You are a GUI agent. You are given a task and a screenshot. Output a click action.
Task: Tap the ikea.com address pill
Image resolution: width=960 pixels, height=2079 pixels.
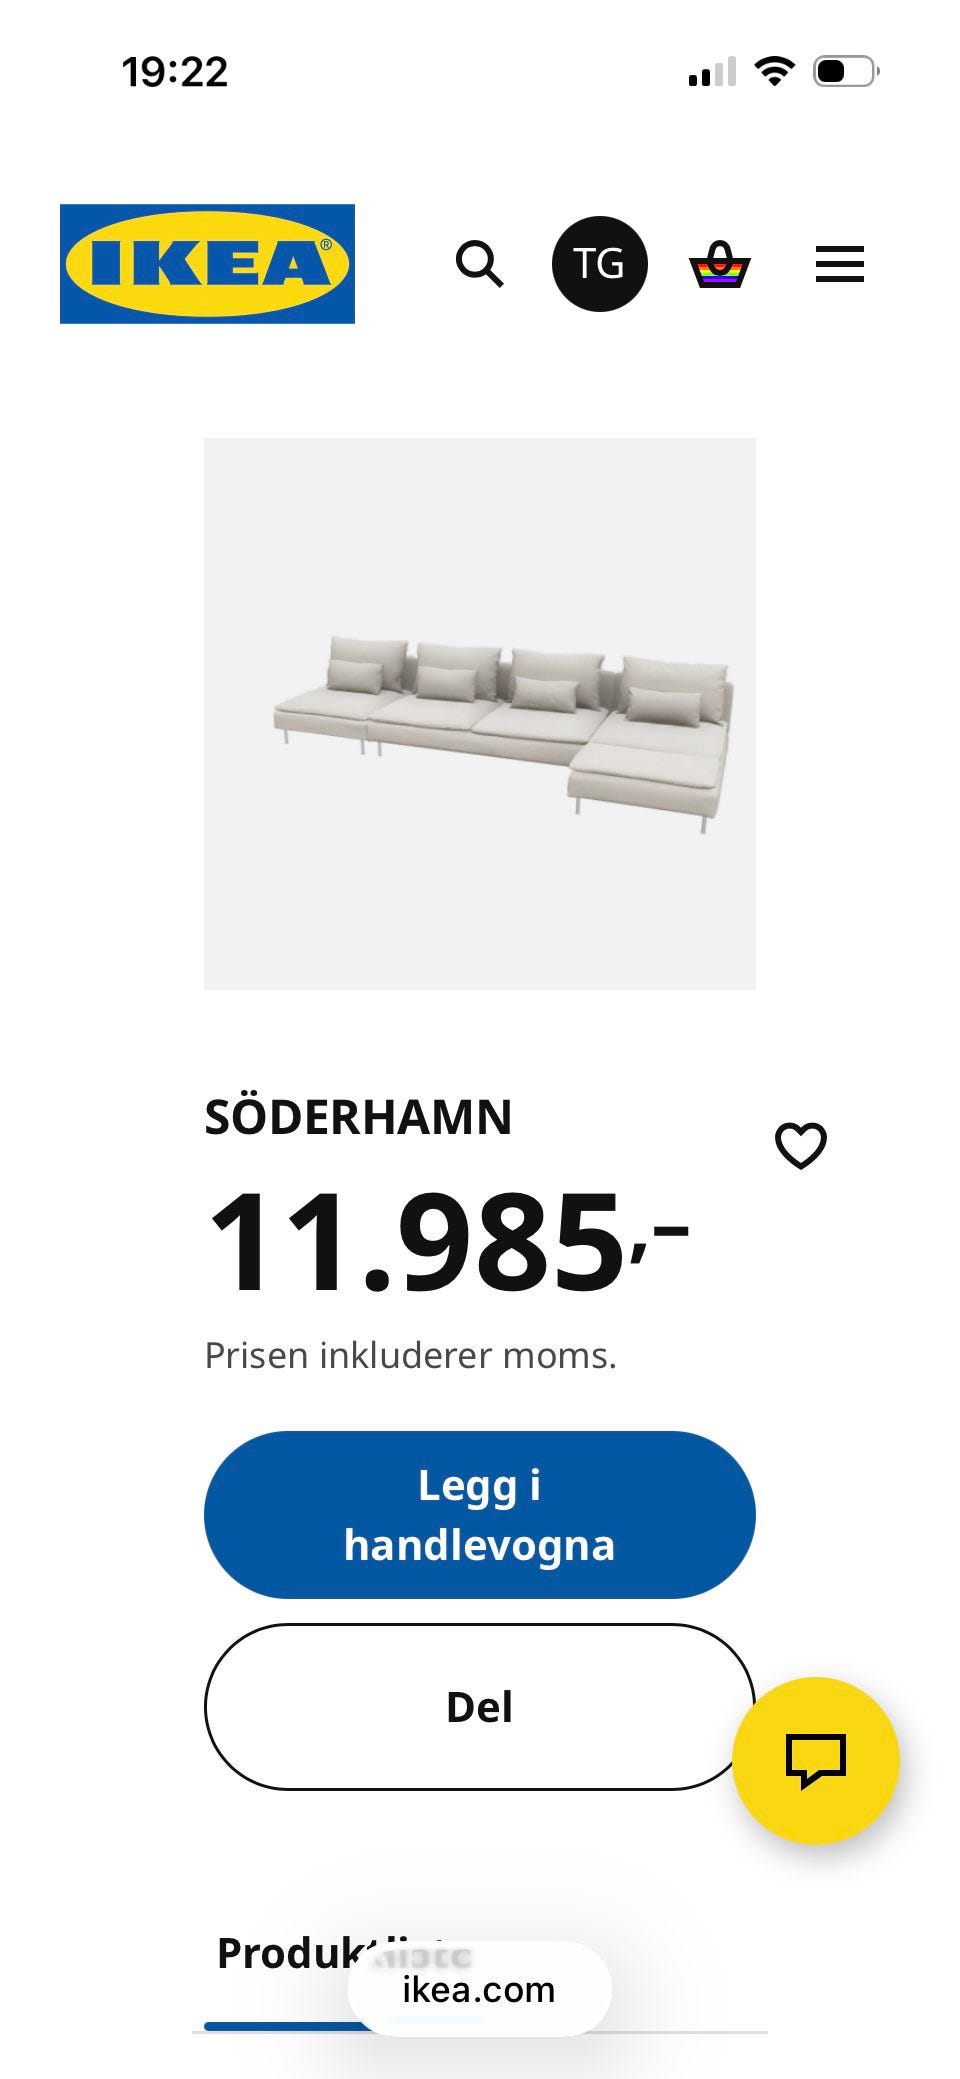pos(479,1990)
